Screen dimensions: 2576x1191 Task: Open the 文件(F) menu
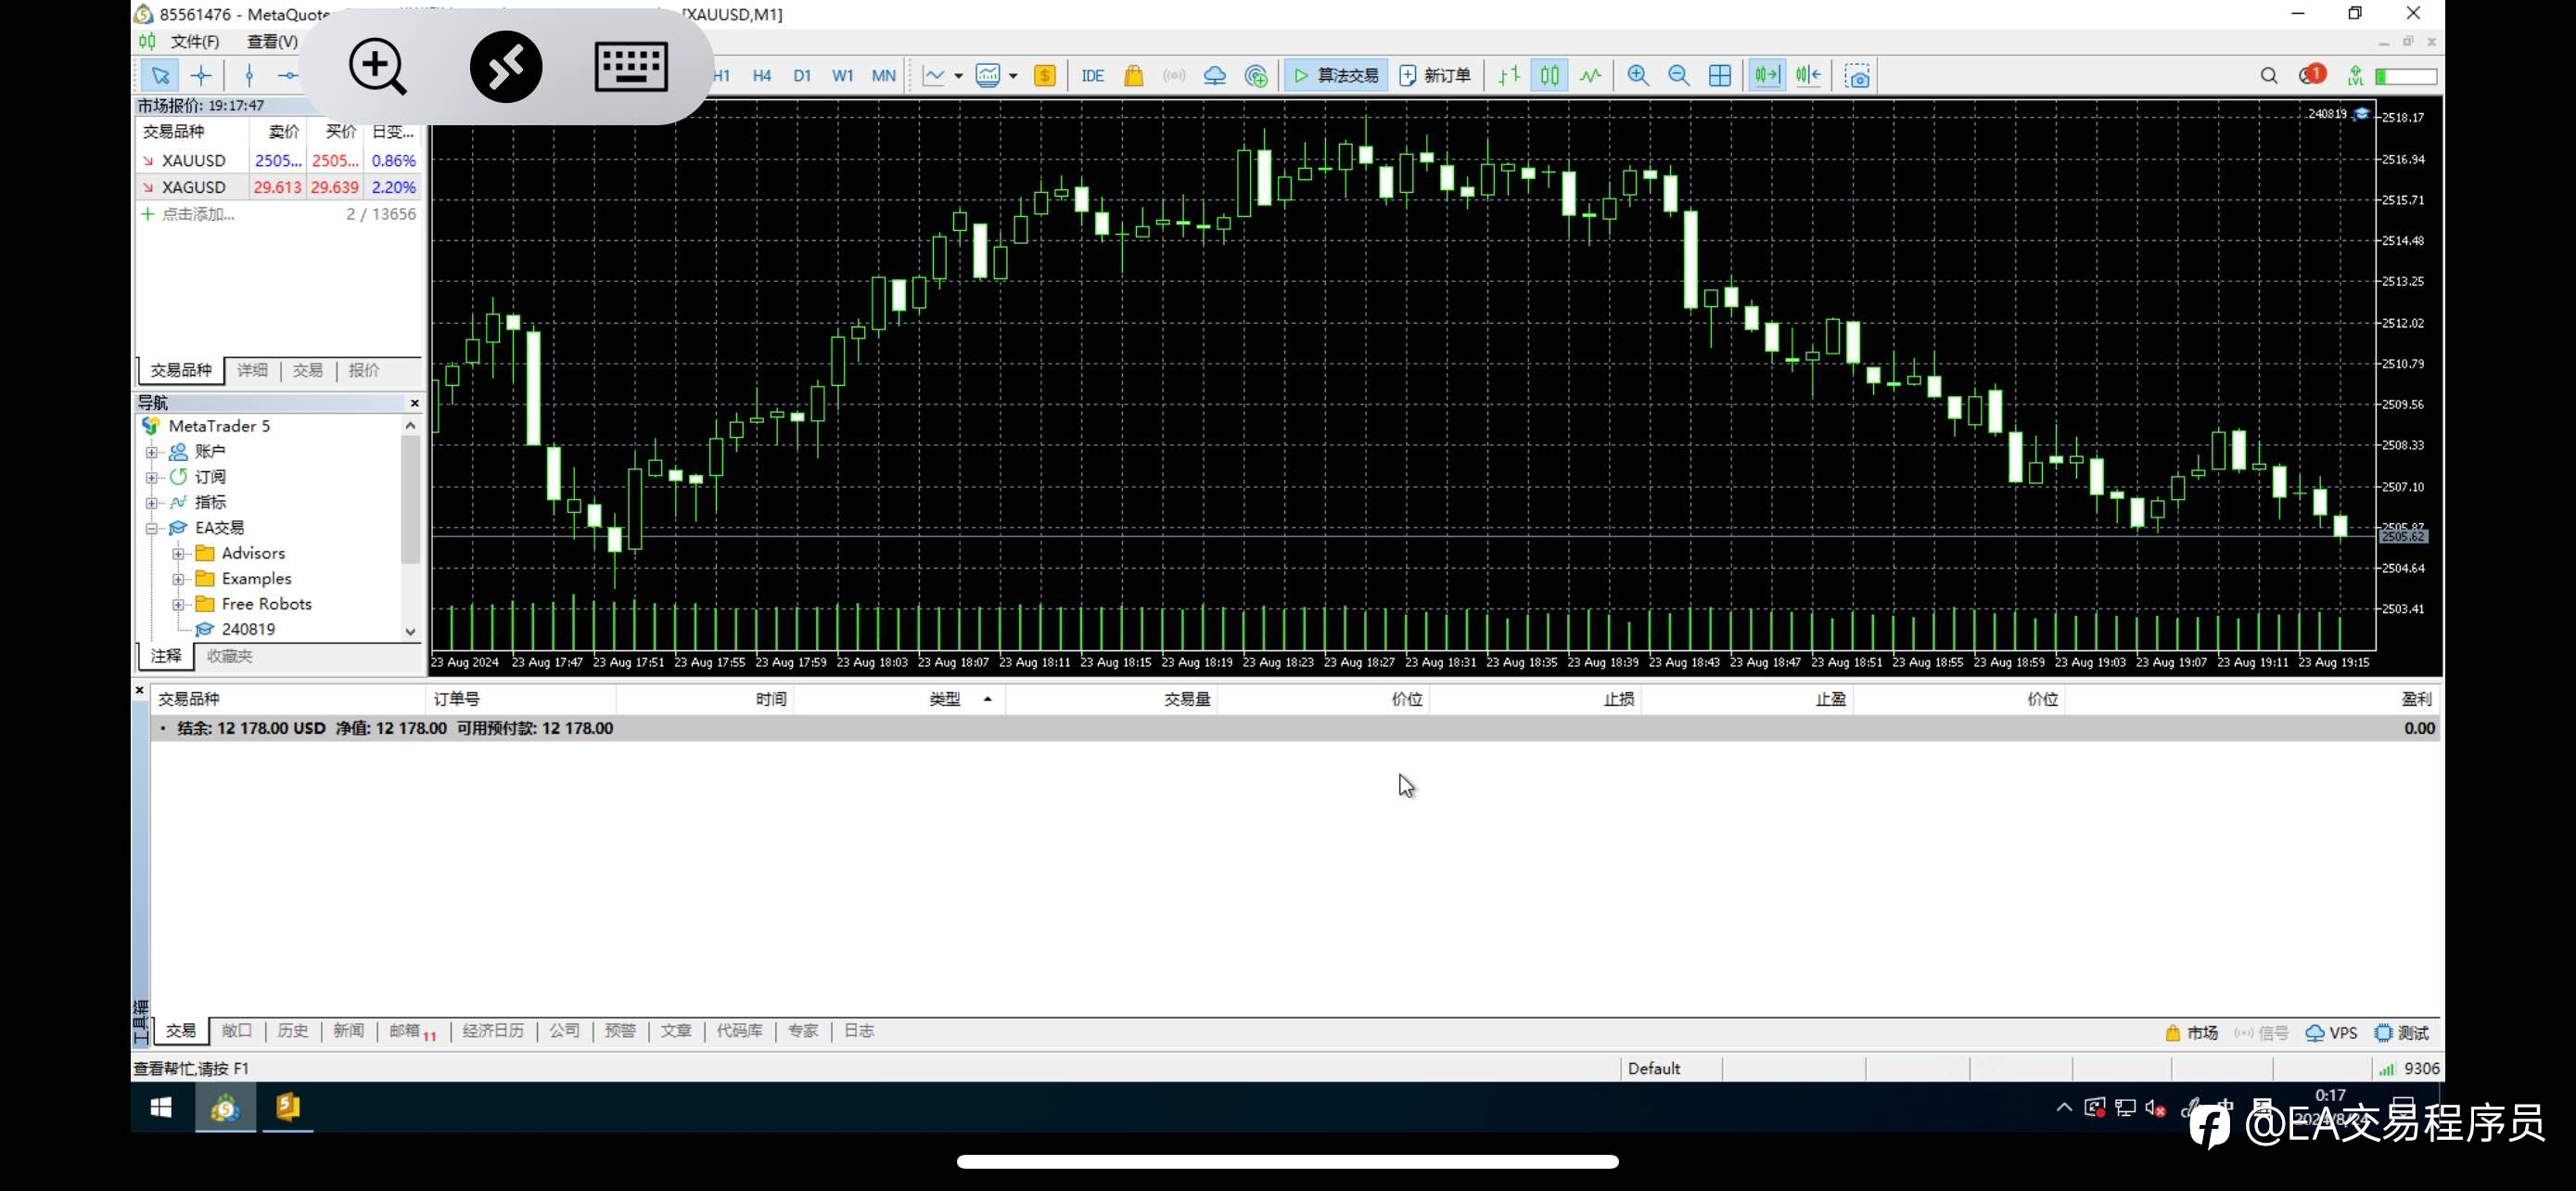194,41
